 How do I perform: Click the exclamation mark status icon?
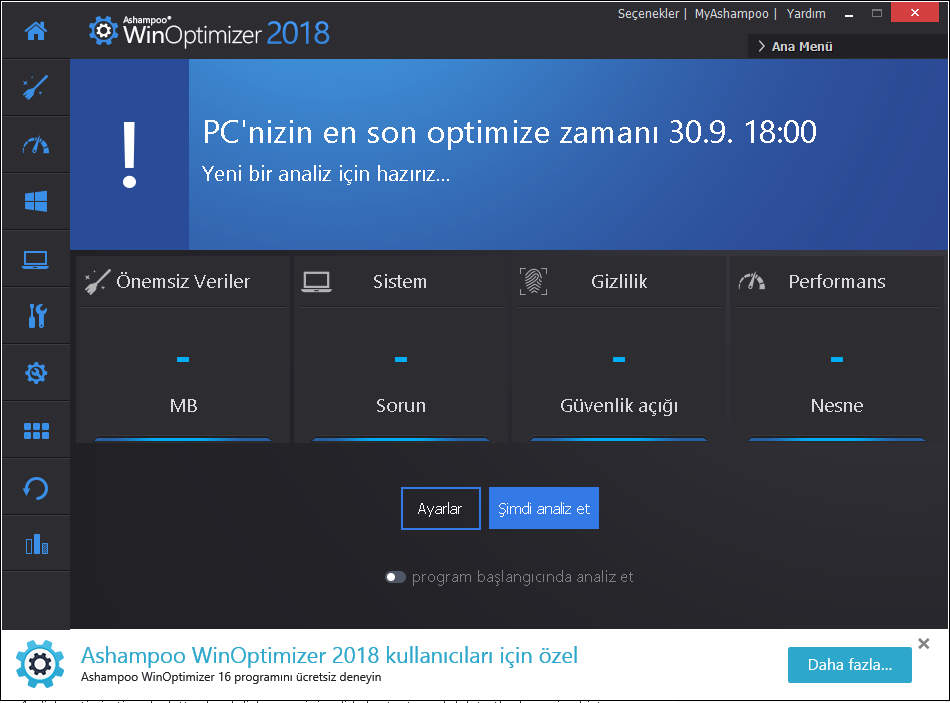tap(129, 155)
